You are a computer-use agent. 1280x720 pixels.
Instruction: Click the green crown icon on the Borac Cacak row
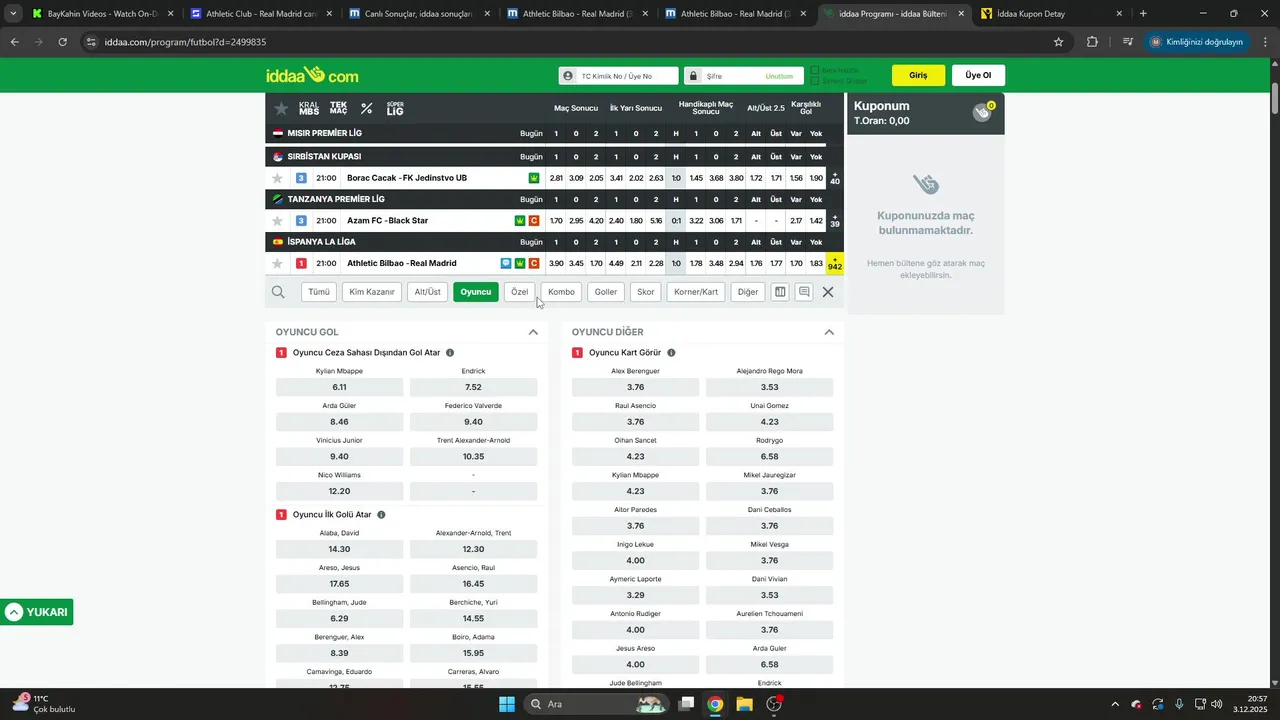coord(534,178)
